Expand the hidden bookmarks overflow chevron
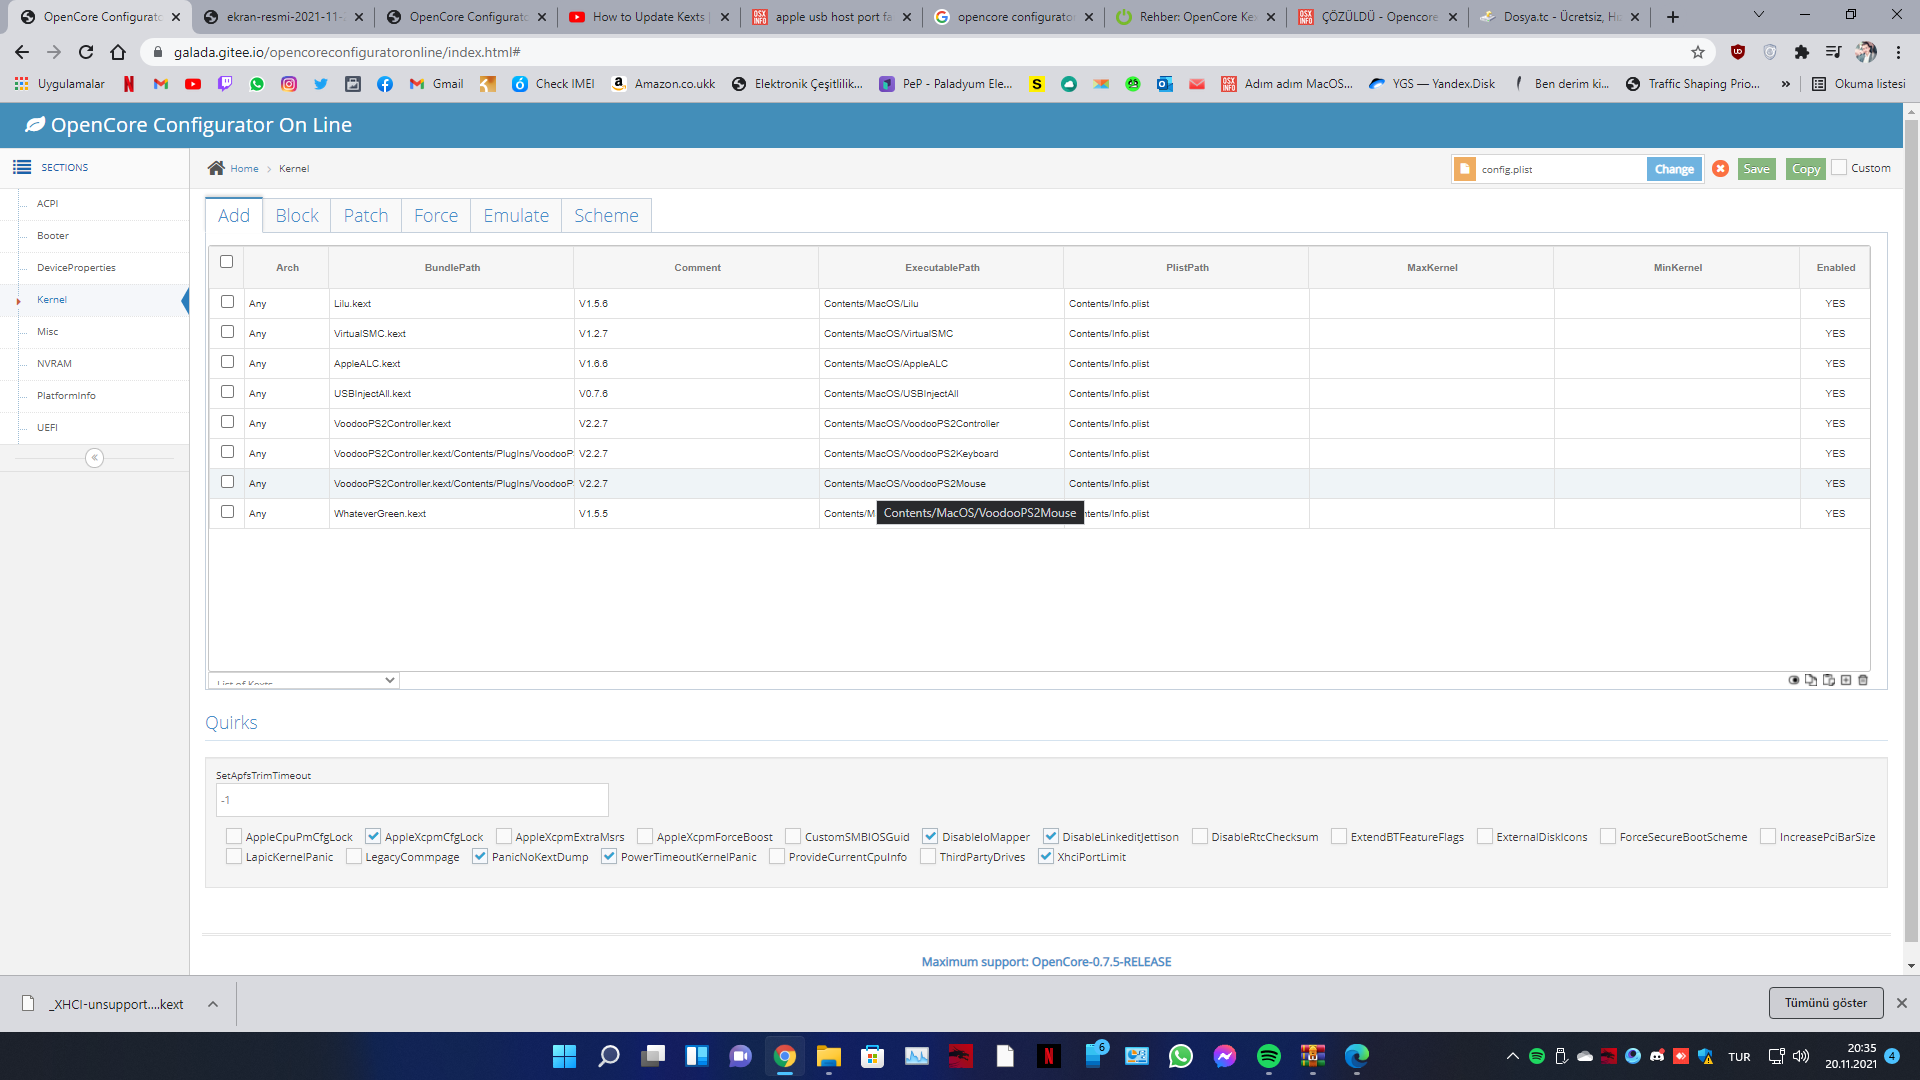The width and height of the screenshot is (1920, 1080). 1786,84
